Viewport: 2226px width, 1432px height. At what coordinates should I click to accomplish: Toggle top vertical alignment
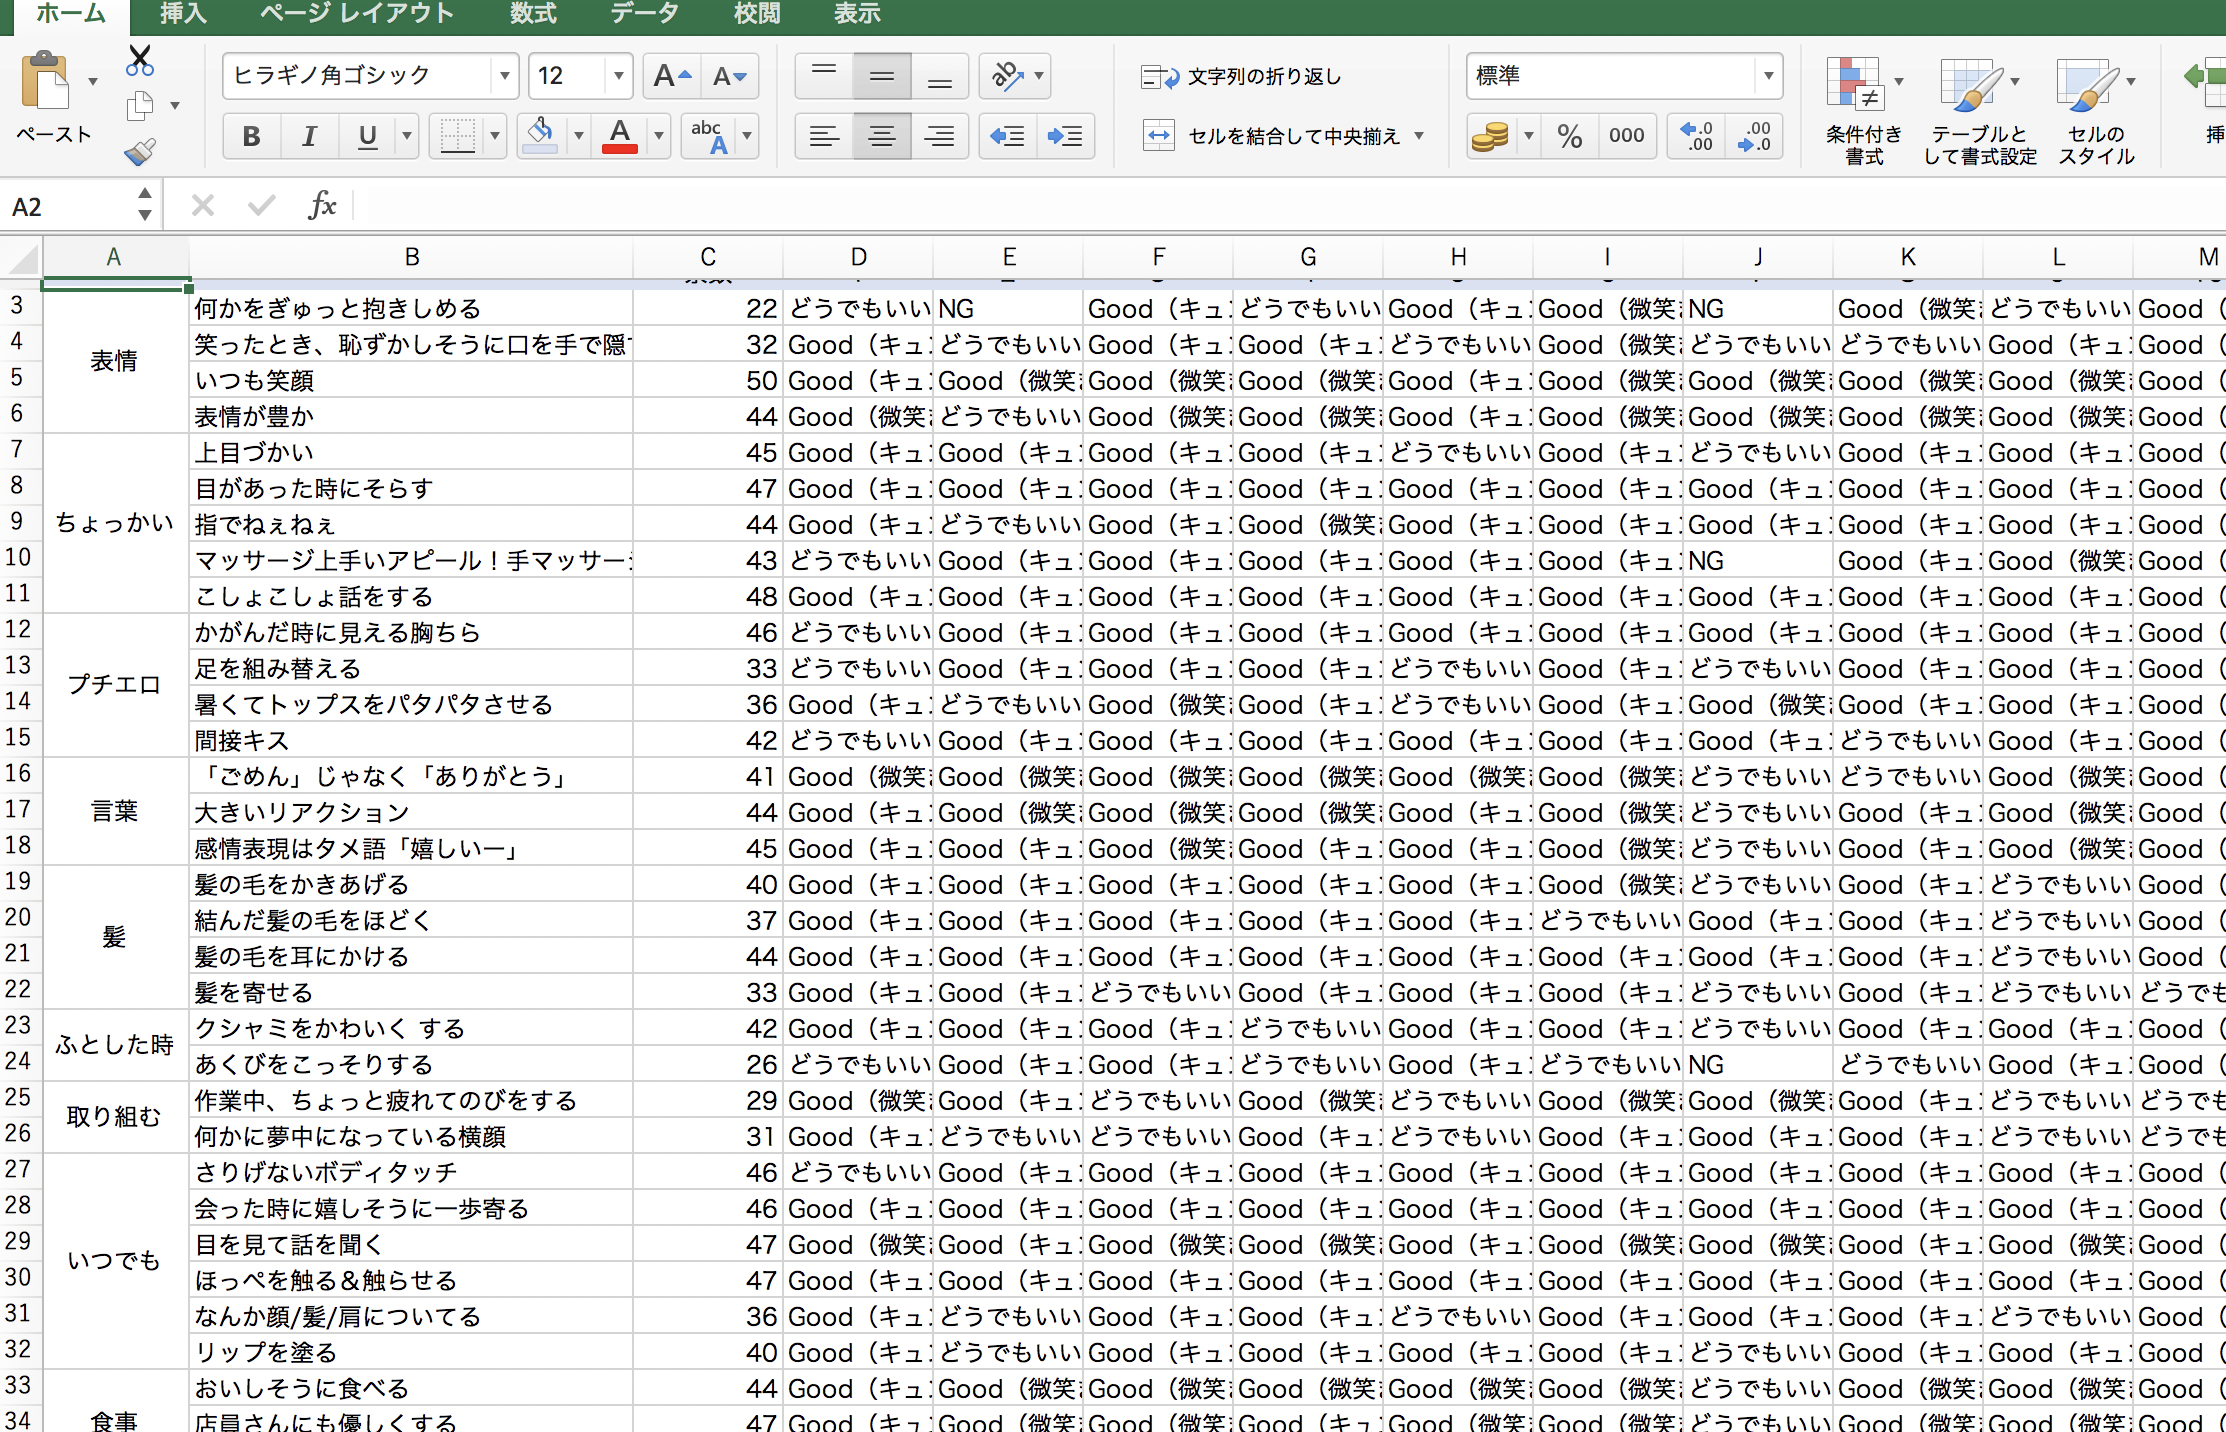[x=824, y=76]
